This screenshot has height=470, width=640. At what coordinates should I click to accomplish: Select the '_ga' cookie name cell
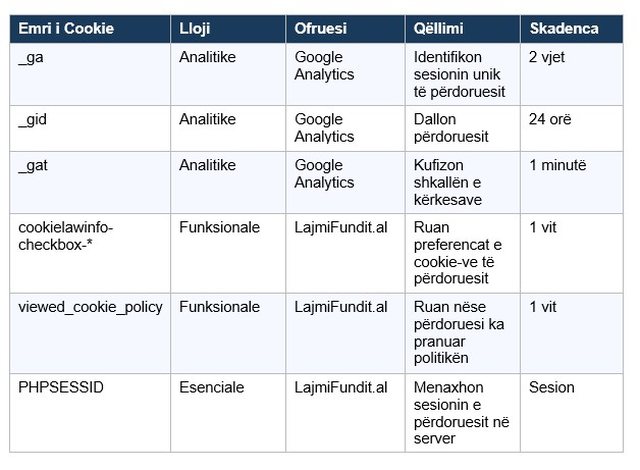90,74
